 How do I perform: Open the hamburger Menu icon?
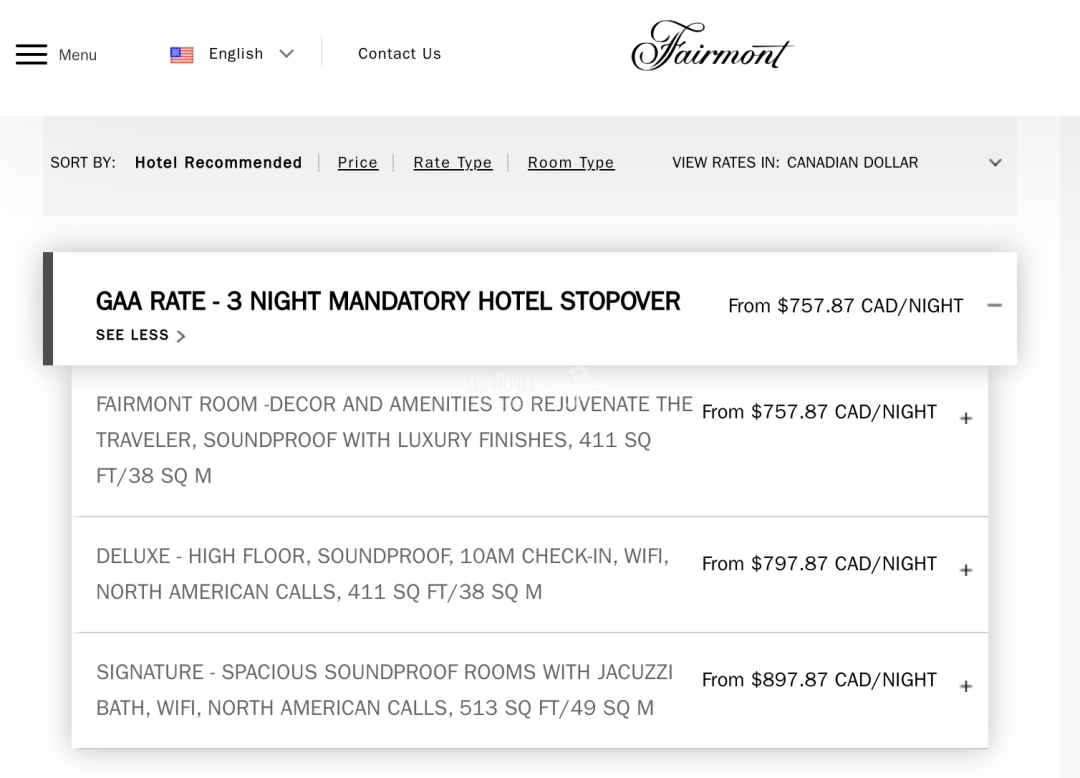32,54
